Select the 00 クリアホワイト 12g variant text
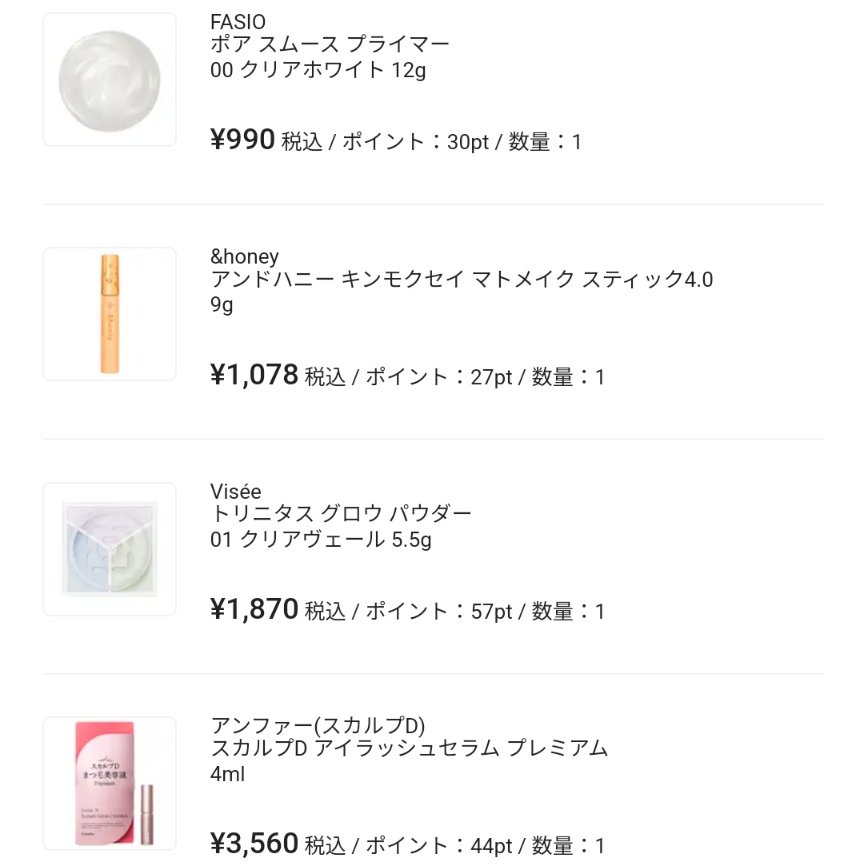The width and height of the screenshot is (864, 864). coord(318,70)
